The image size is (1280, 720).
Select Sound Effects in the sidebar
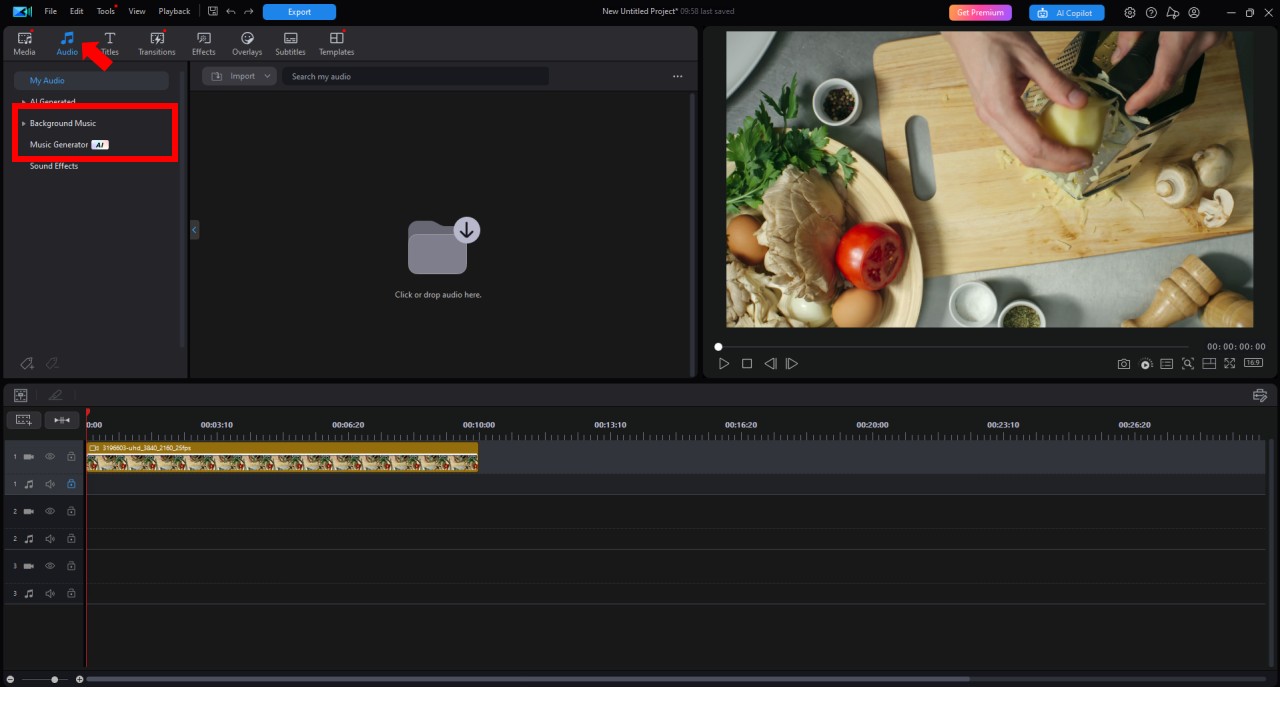54,166
